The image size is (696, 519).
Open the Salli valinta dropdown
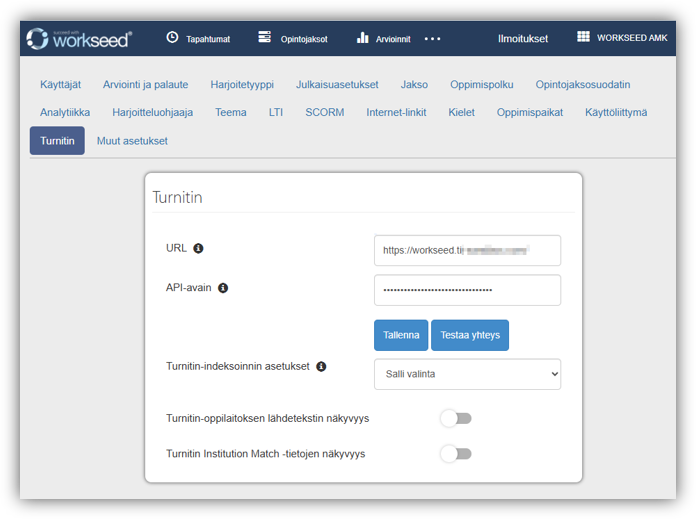467,374
